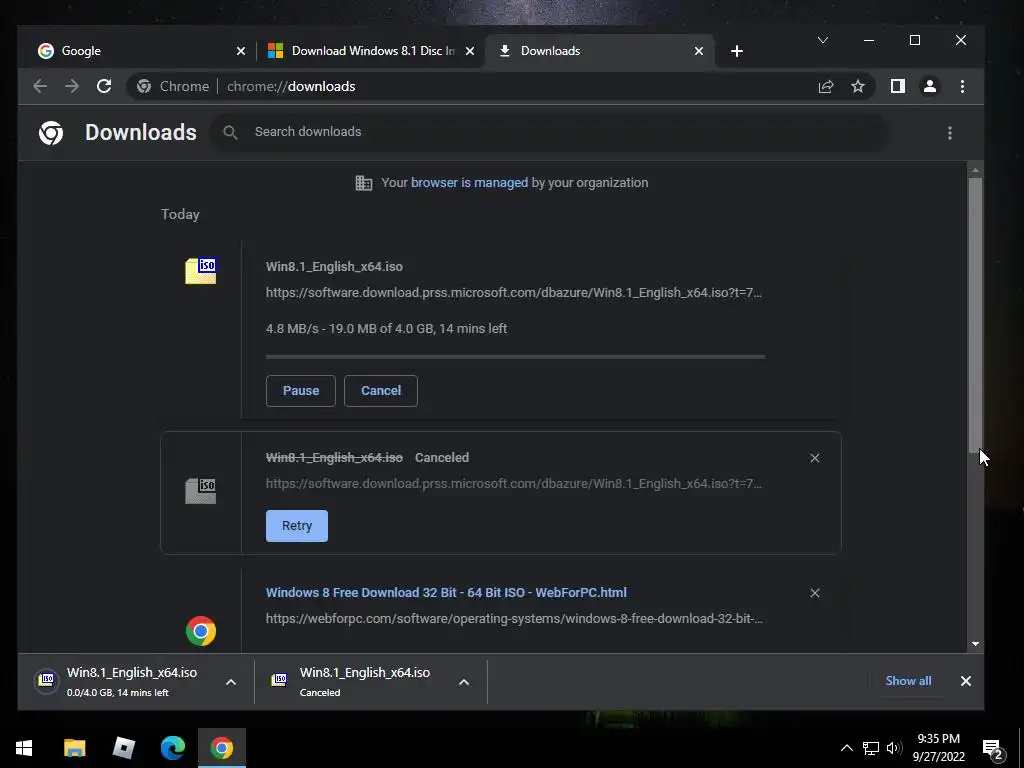This screenshot has width=1024, height=768.
Task: Click the Win8.1_English_x64.iso active file name
Action: tap(334, 266)
